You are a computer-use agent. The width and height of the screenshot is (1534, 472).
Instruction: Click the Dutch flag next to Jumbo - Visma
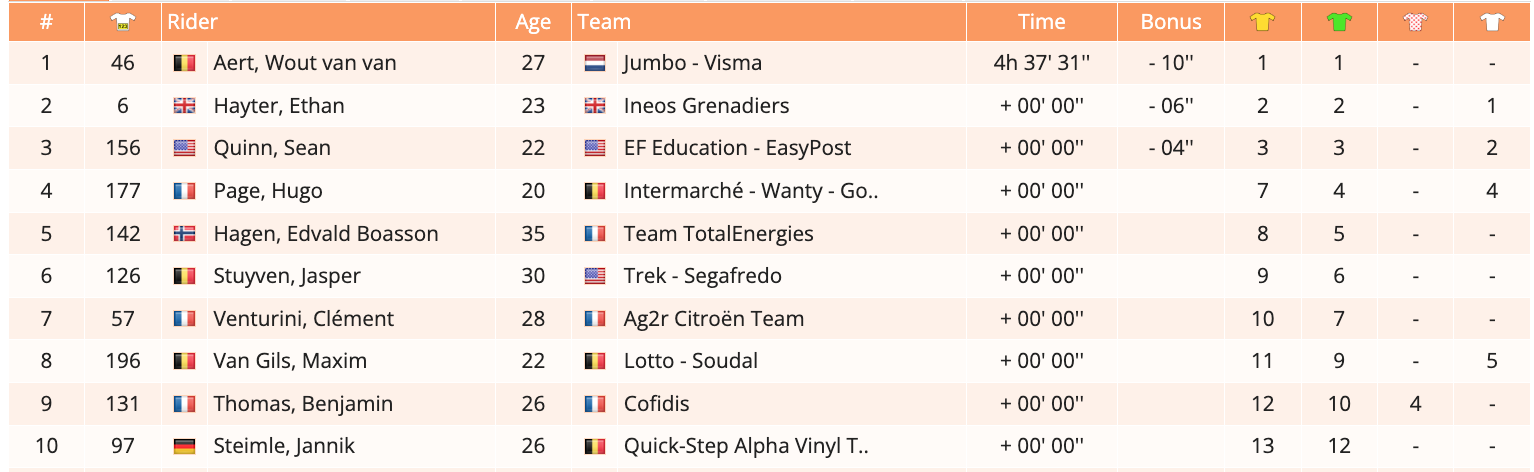(x=595, y=63)
